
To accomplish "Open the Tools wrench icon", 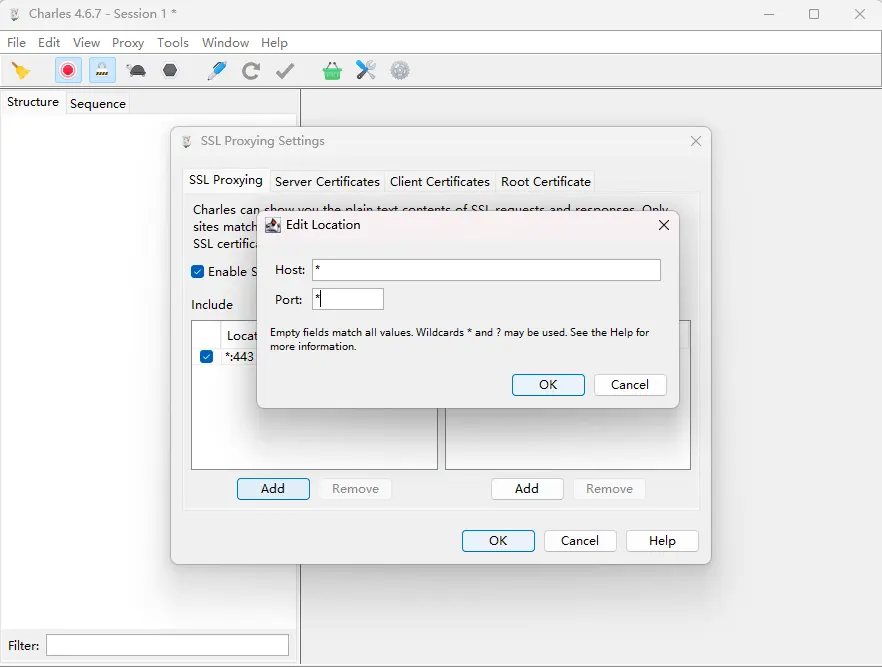I will tap(366, 70).
